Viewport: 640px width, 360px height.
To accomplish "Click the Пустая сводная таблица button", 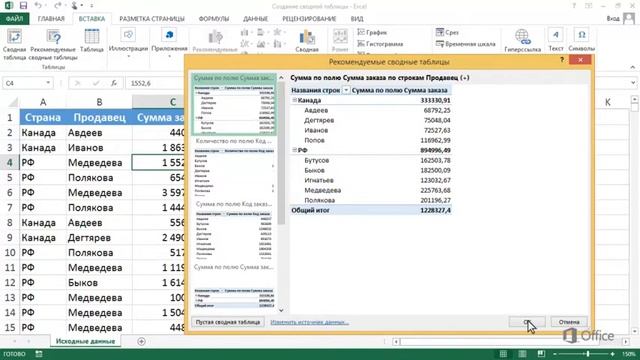I will click(x=228, y=322).
